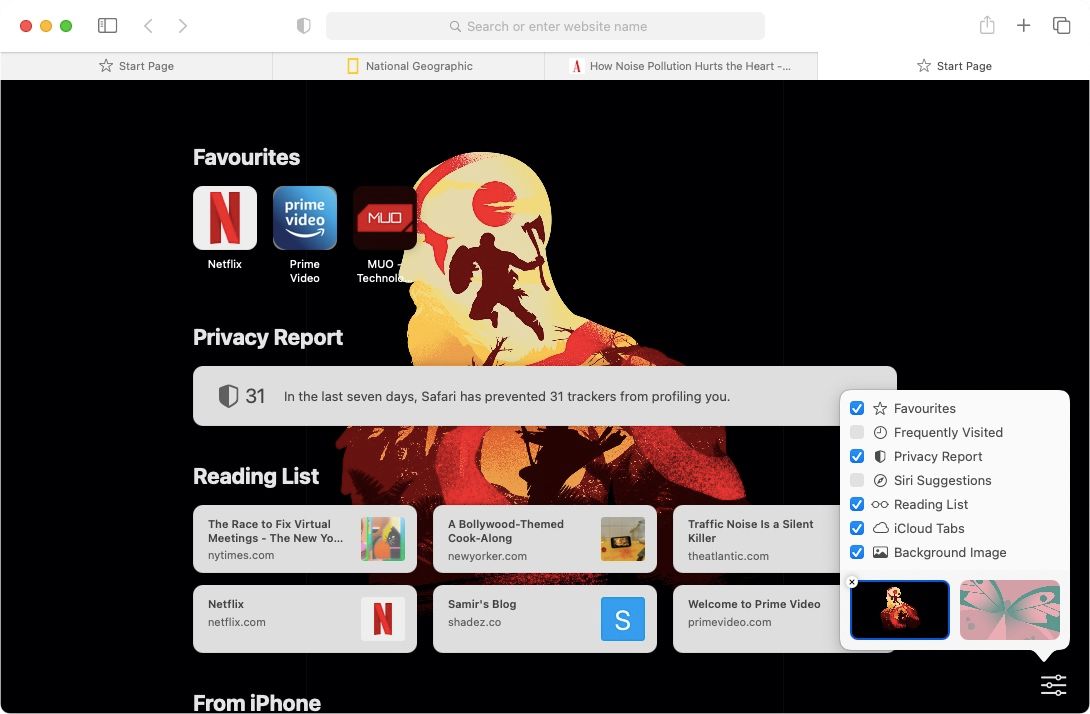Switch to the National Geographic tab

pyautogui.click(x=409, y=66)
